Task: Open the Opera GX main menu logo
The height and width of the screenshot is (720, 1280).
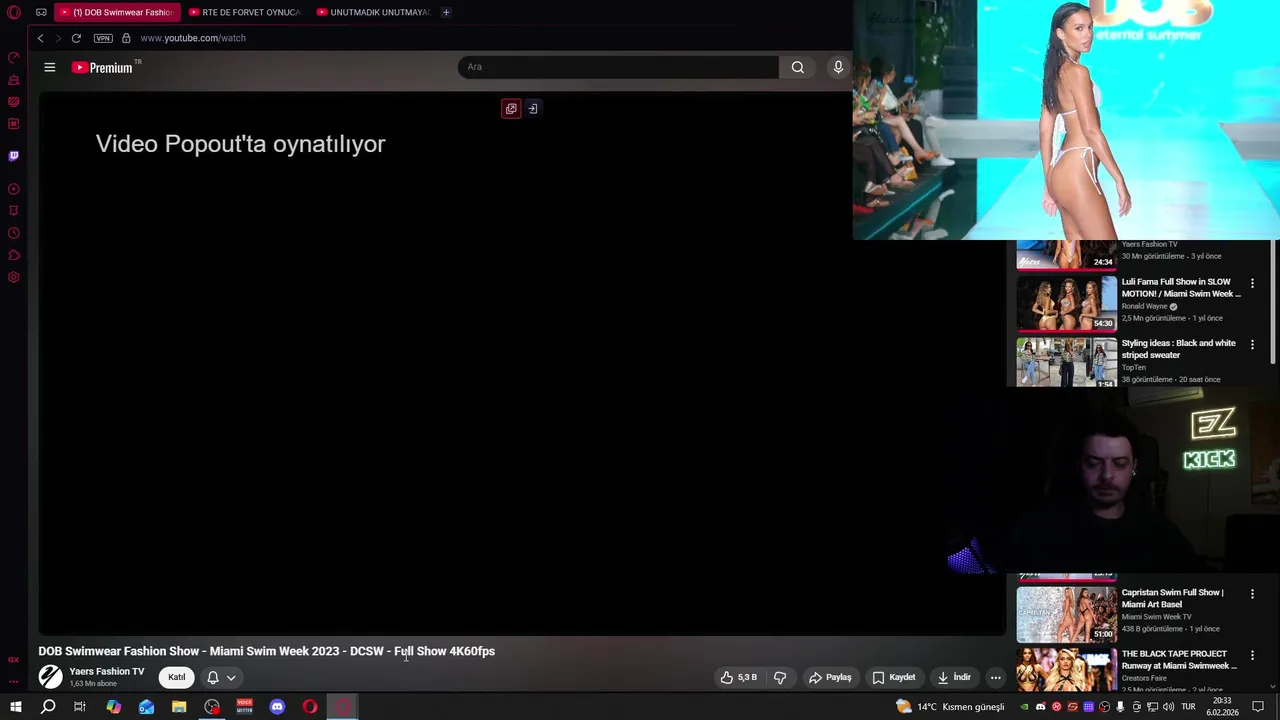Action: [14, 12]
